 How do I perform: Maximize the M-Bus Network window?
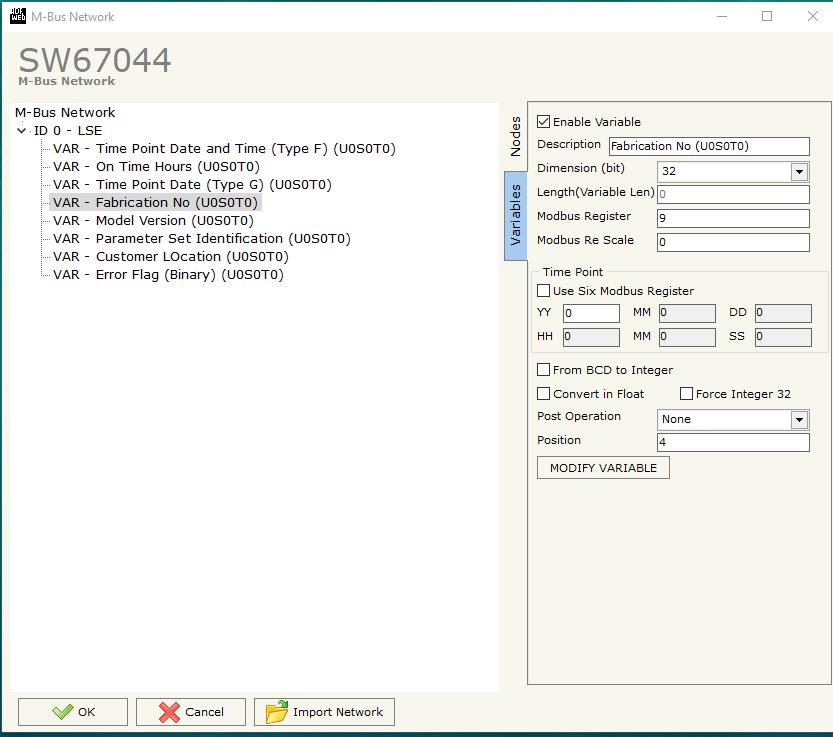pos(767,16)
